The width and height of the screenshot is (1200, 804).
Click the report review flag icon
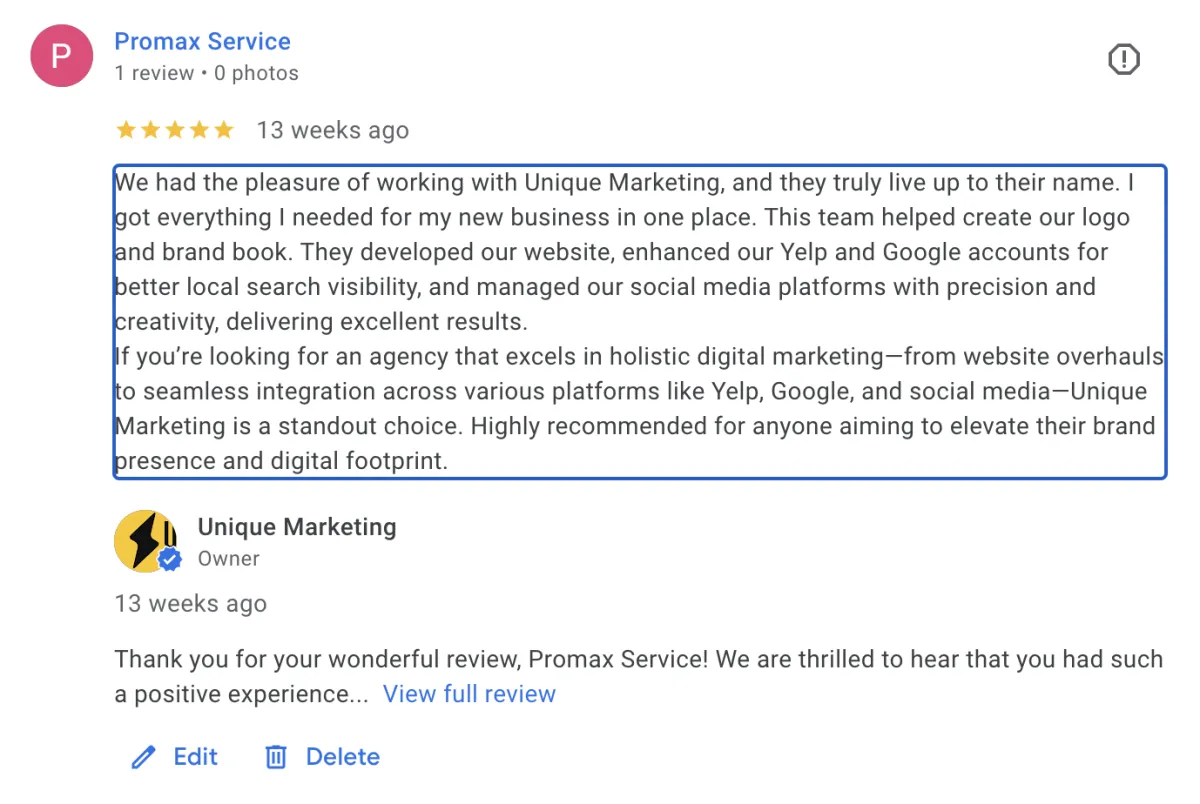[x=1124, y=60]
